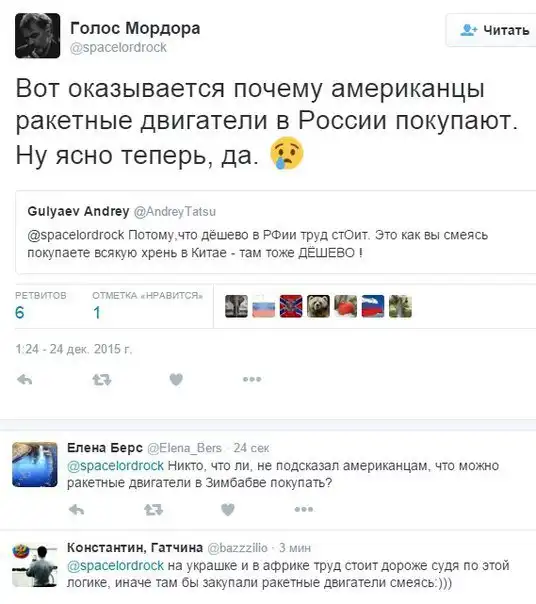View the 1 like count

point(97,312)
